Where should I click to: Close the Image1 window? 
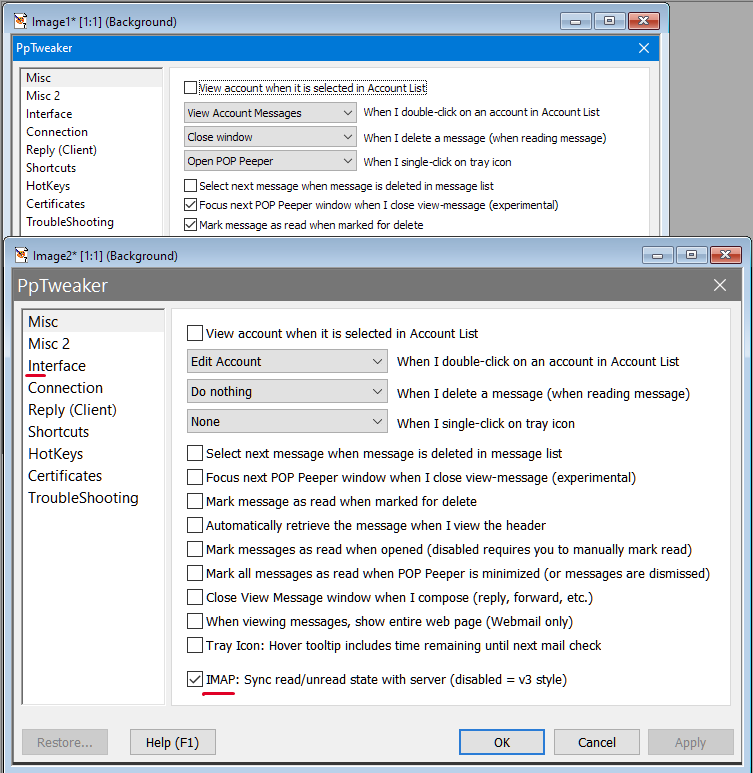[x=644, y=21]
